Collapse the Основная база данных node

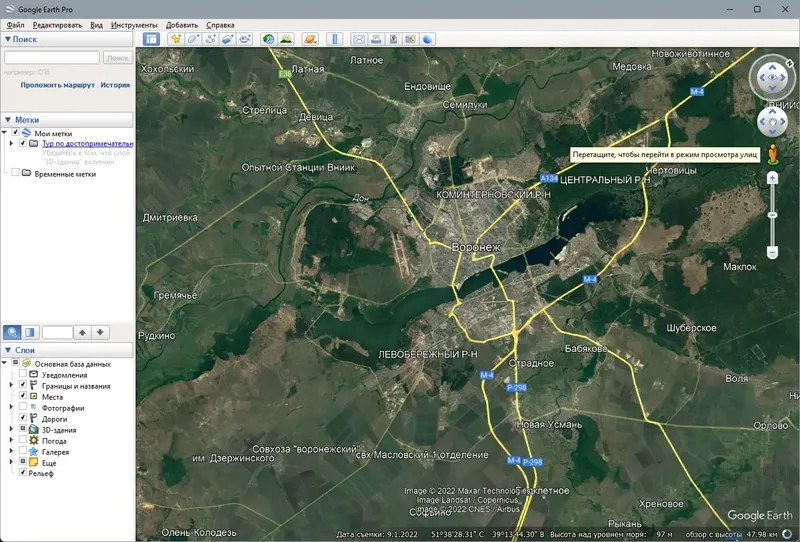point(5,363)
